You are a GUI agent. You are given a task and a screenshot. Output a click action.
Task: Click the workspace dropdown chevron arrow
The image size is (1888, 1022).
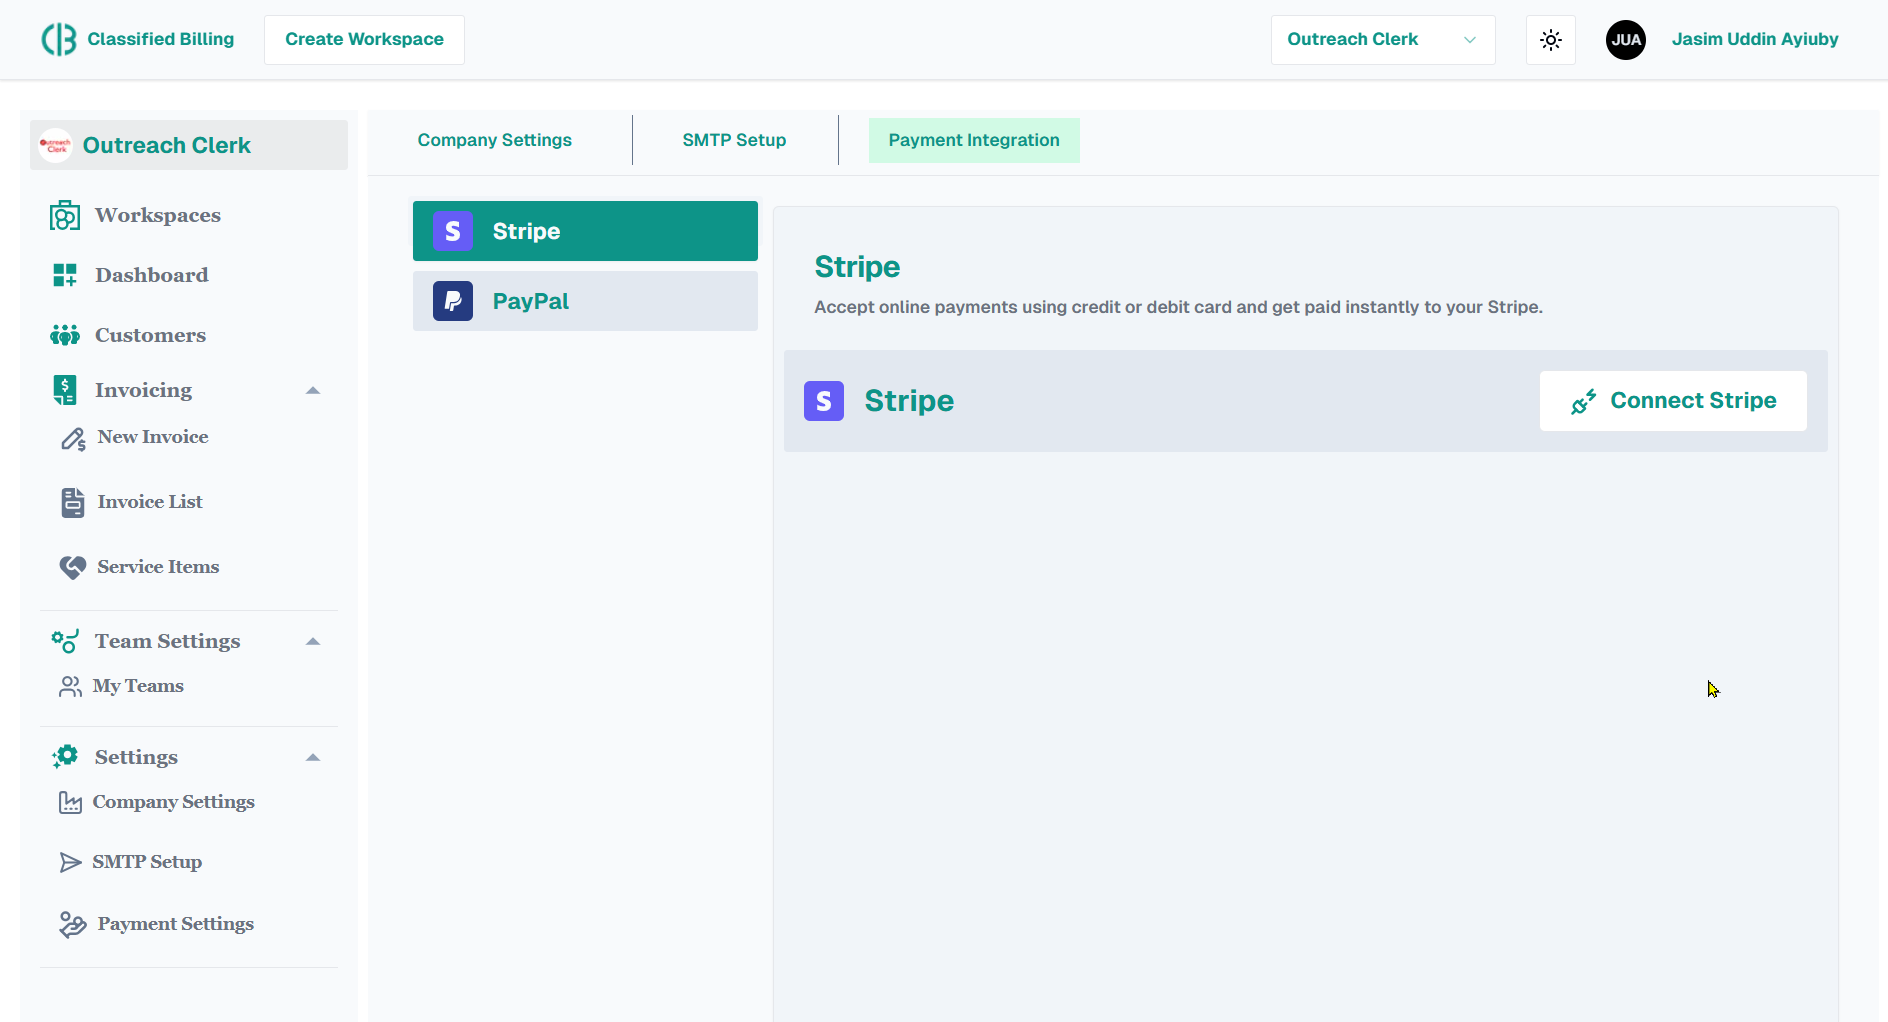click(1470, 40)
